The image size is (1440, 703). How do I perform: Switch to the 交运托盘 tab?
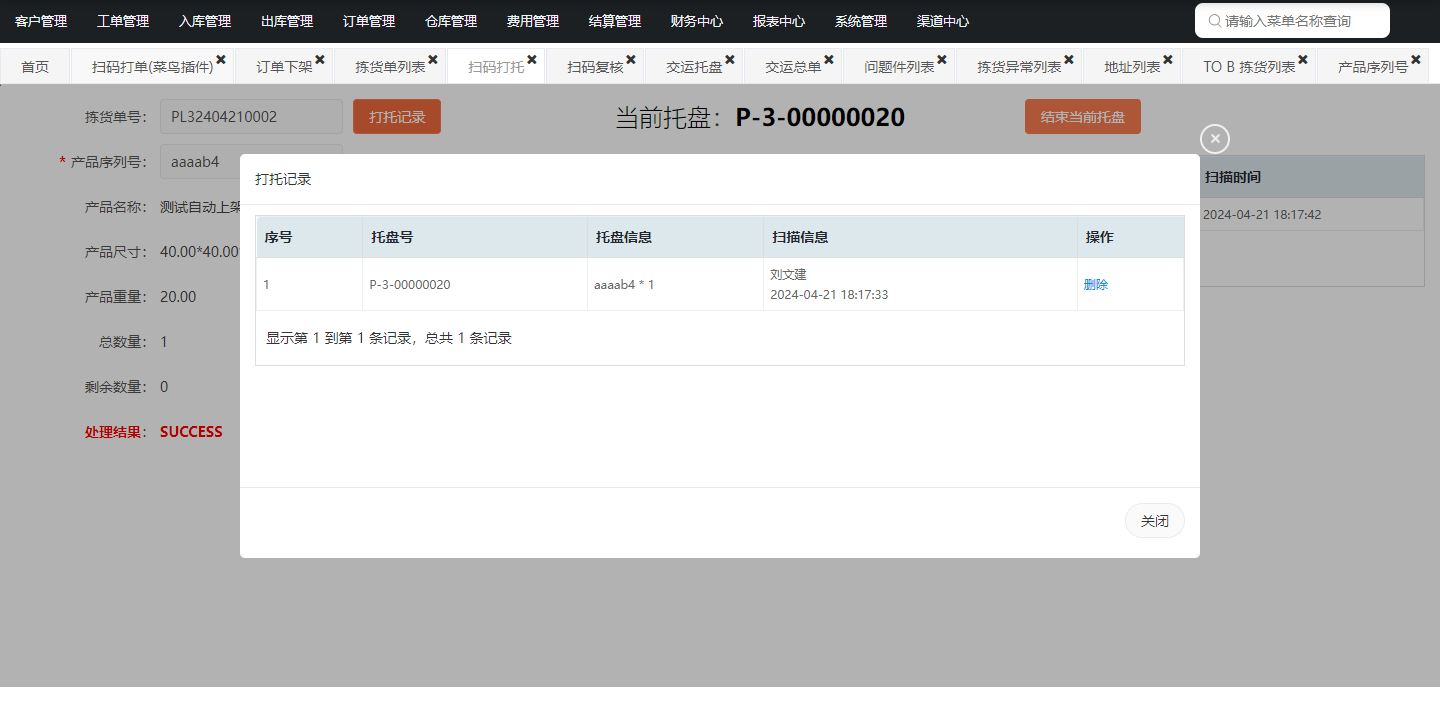pyautogui.click(x=694, y=67)
